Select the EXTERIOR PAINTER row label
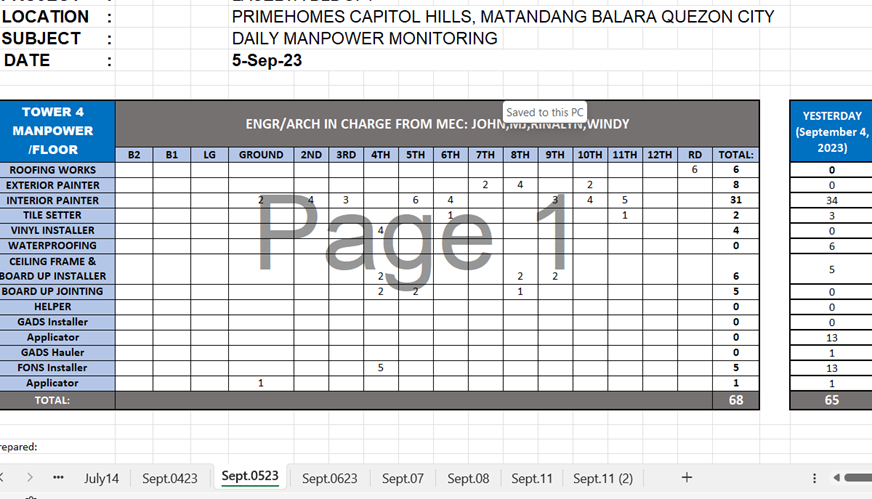The width and height of the screenshot is (872, 499). coord(57,185)
